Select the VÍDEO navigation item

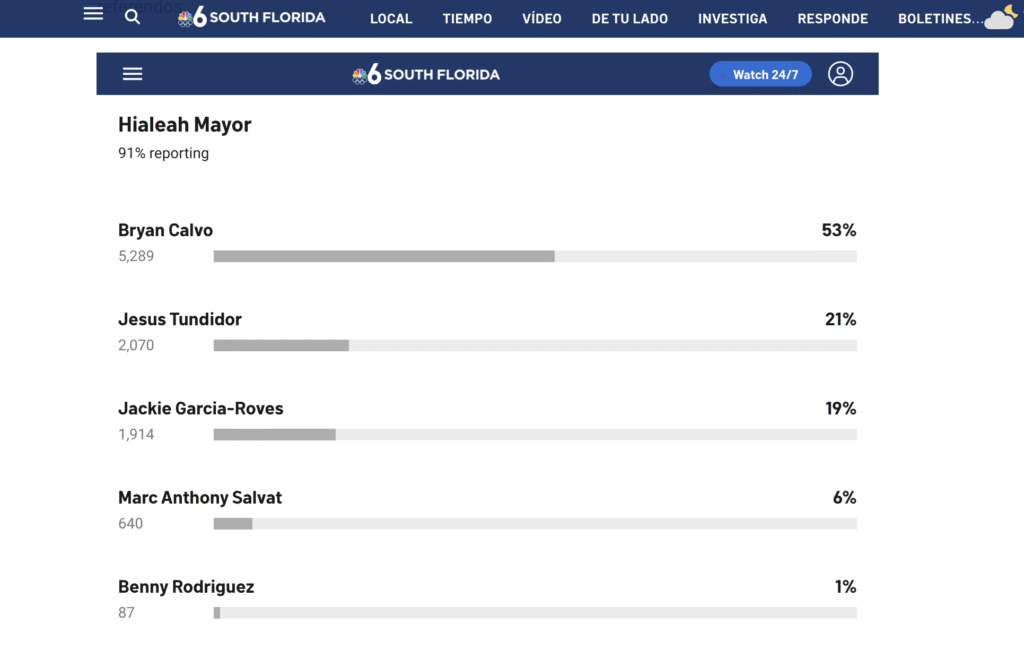[541, 19]
